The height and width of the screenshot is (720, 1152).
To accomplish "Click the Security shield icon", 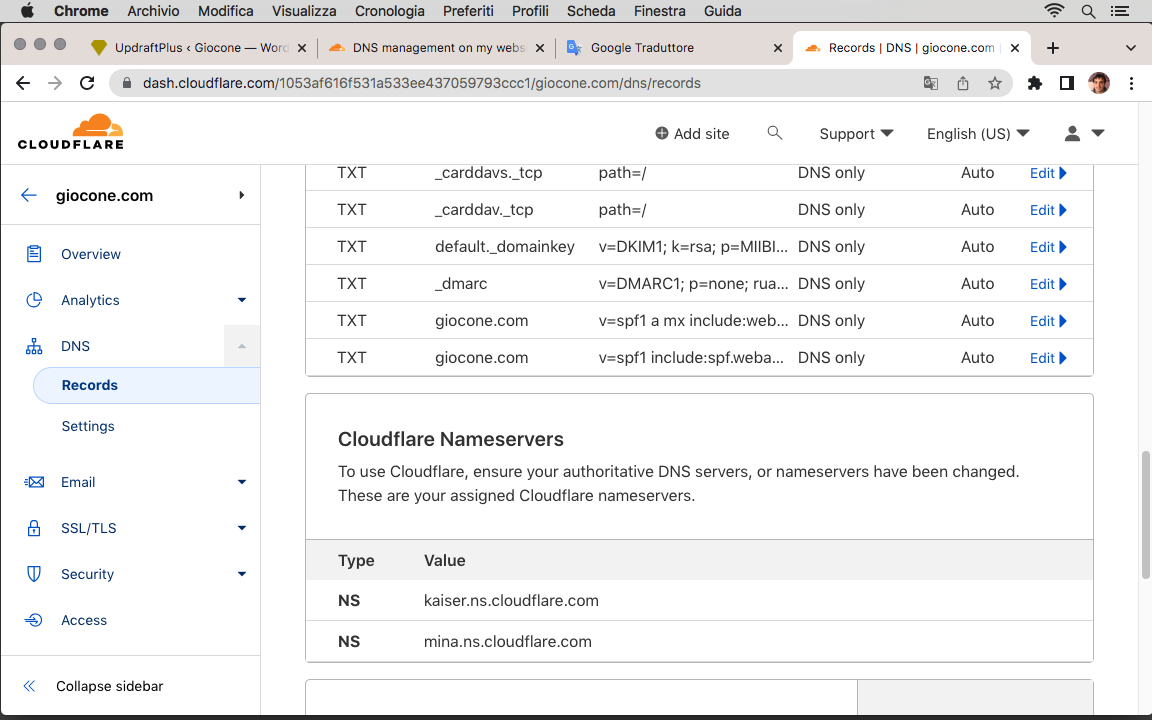I will point(34,574).
